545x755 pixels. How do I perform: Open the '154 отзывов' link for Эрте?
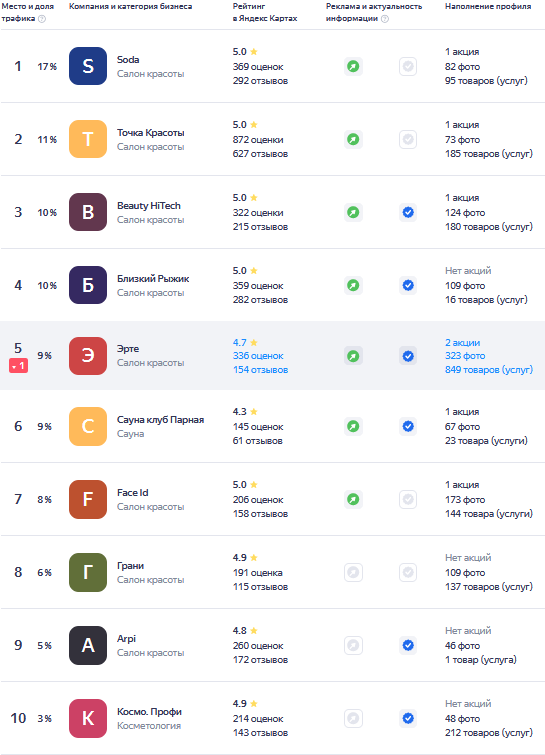(x=260, y=370)
